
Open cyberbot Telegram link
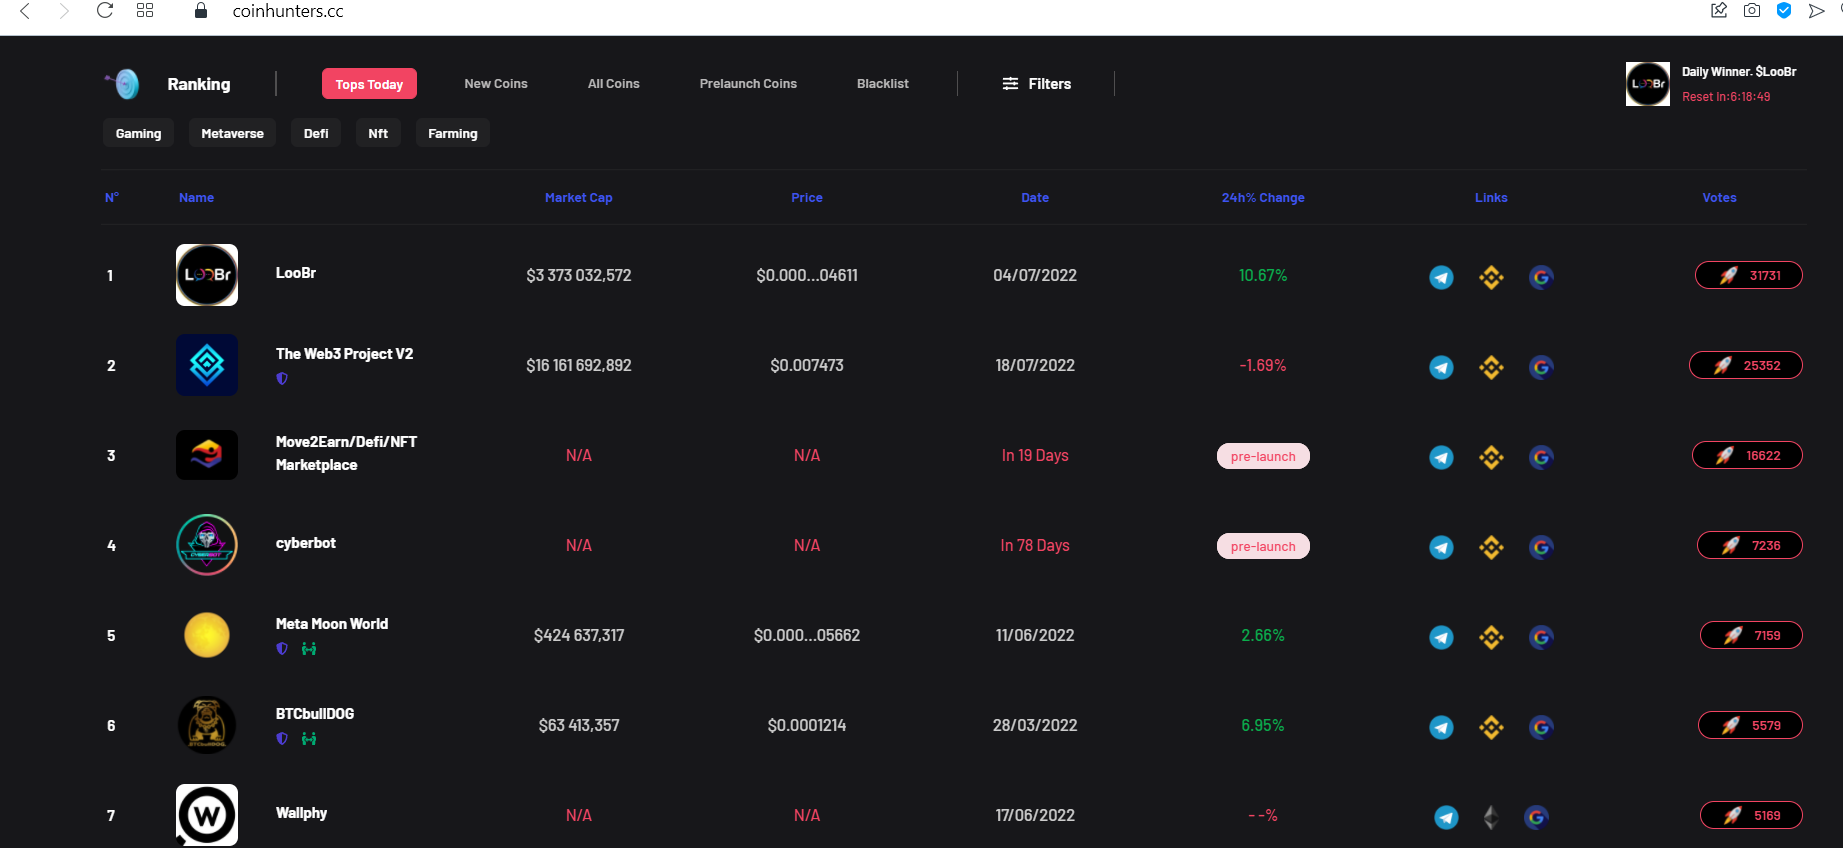1441,547
